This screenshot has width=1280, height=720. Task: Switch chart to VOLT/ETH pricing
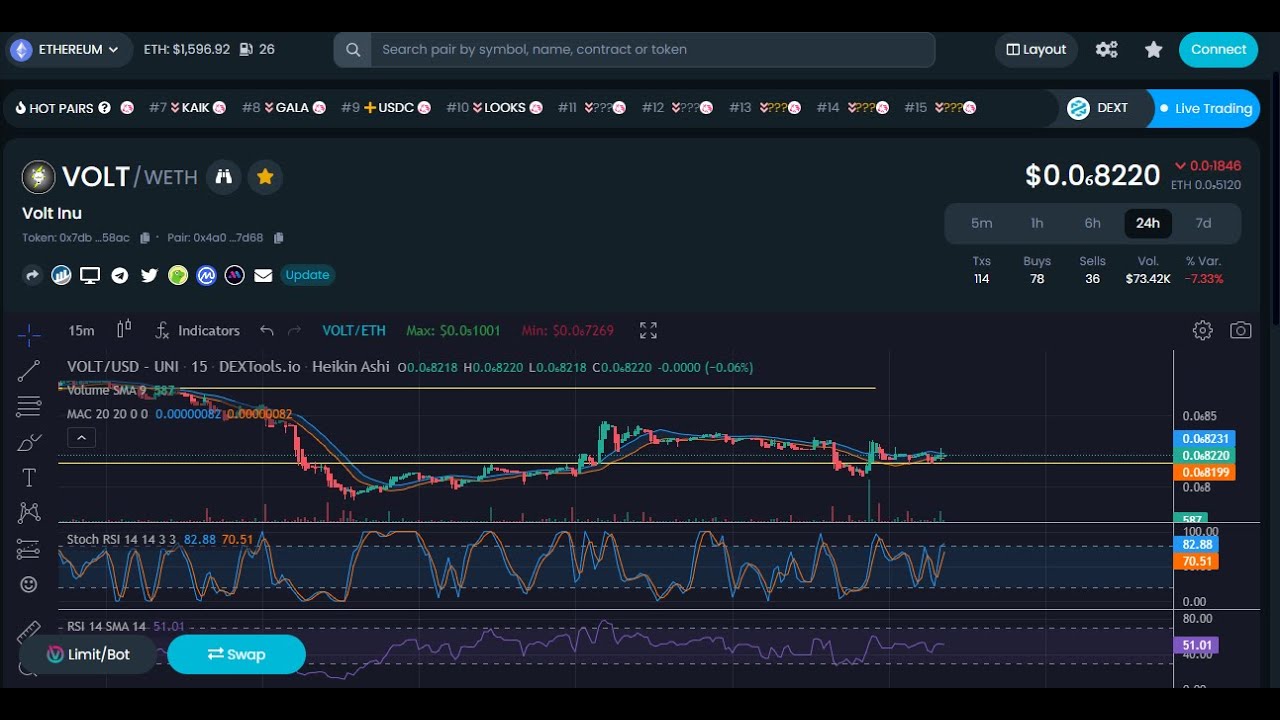[x=354, y=330]
